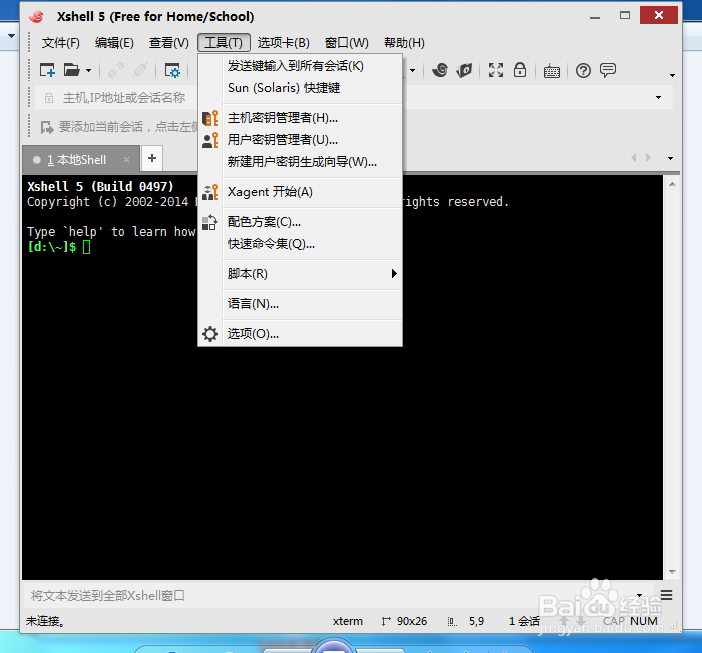This screenshot has width=702, height=653.
Task: Select Sun (Solaris) 快捷键 menu item
Action: 300,88
